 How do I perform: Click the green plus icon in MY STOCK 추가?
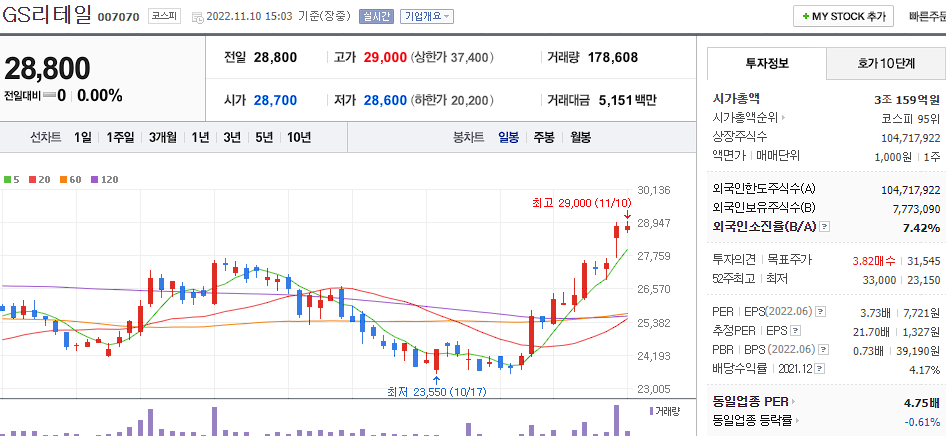(x=806, y=17)
